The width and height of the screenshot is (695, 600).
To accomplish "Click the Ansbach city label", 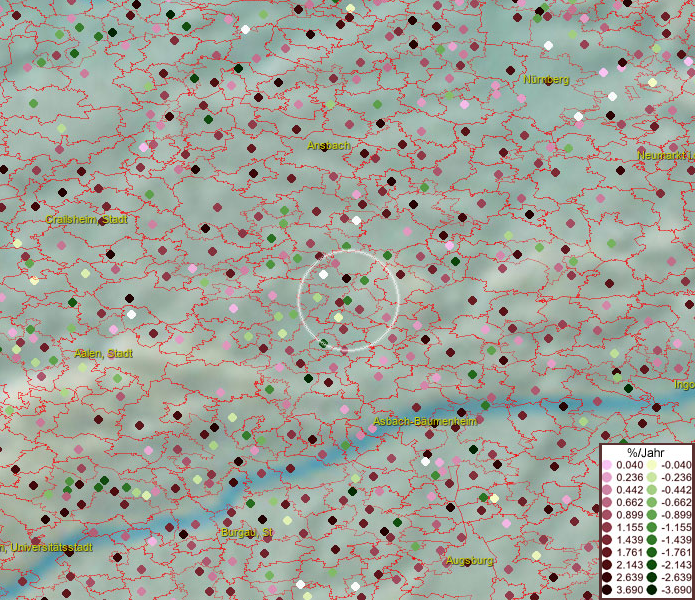I will 328,146.
